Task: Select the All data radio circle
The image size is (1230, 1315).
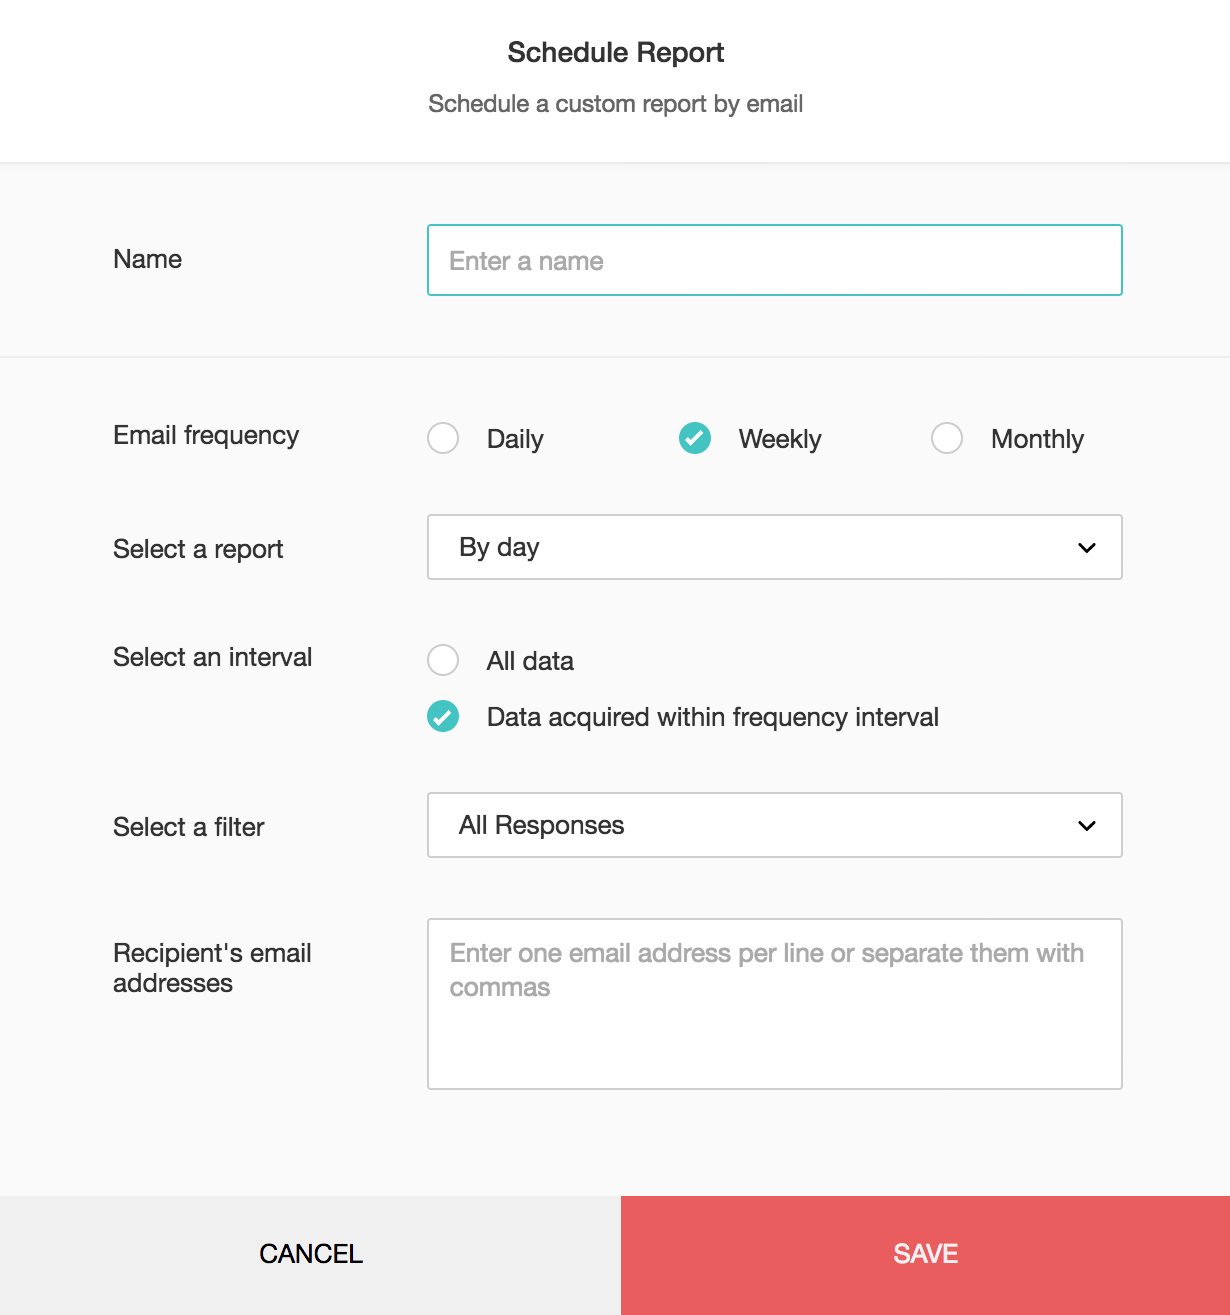Action: coord(443,660)
